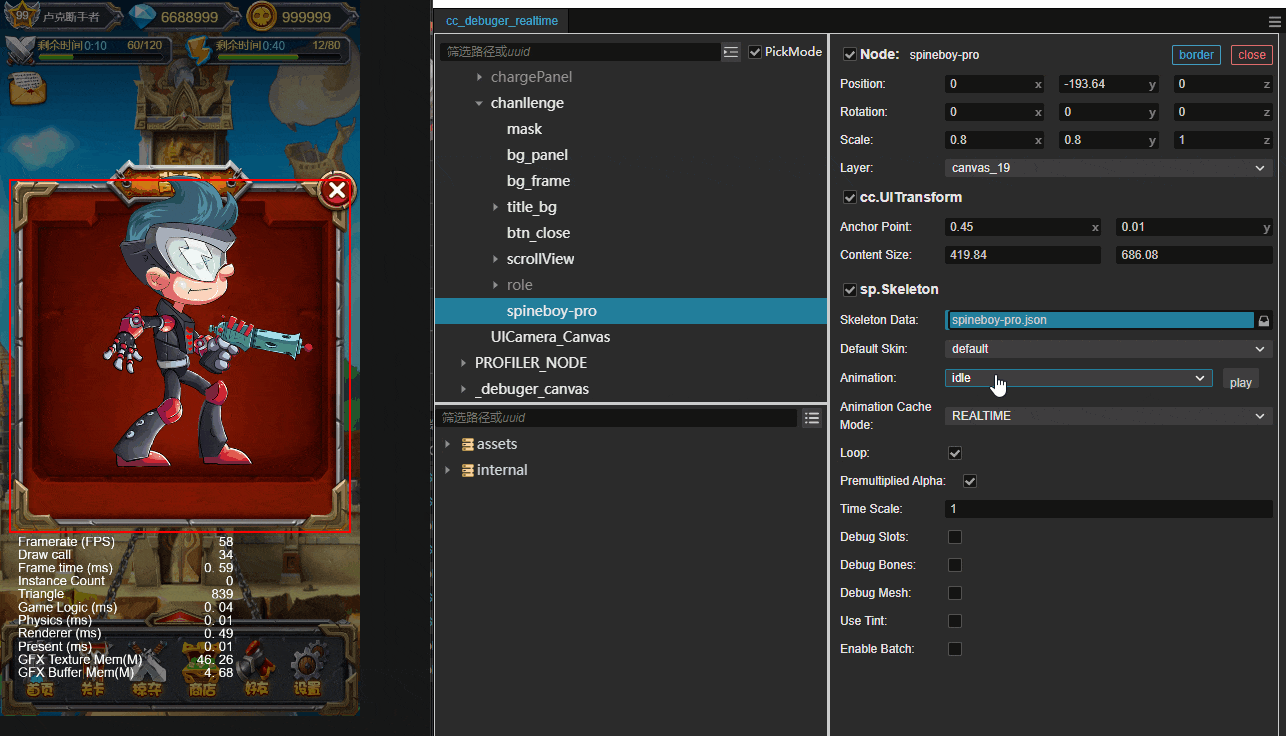The width and height of the screenshot is (1286, 736).
Task: Toggle the PickMode checkbox
Action: (755, 52)
